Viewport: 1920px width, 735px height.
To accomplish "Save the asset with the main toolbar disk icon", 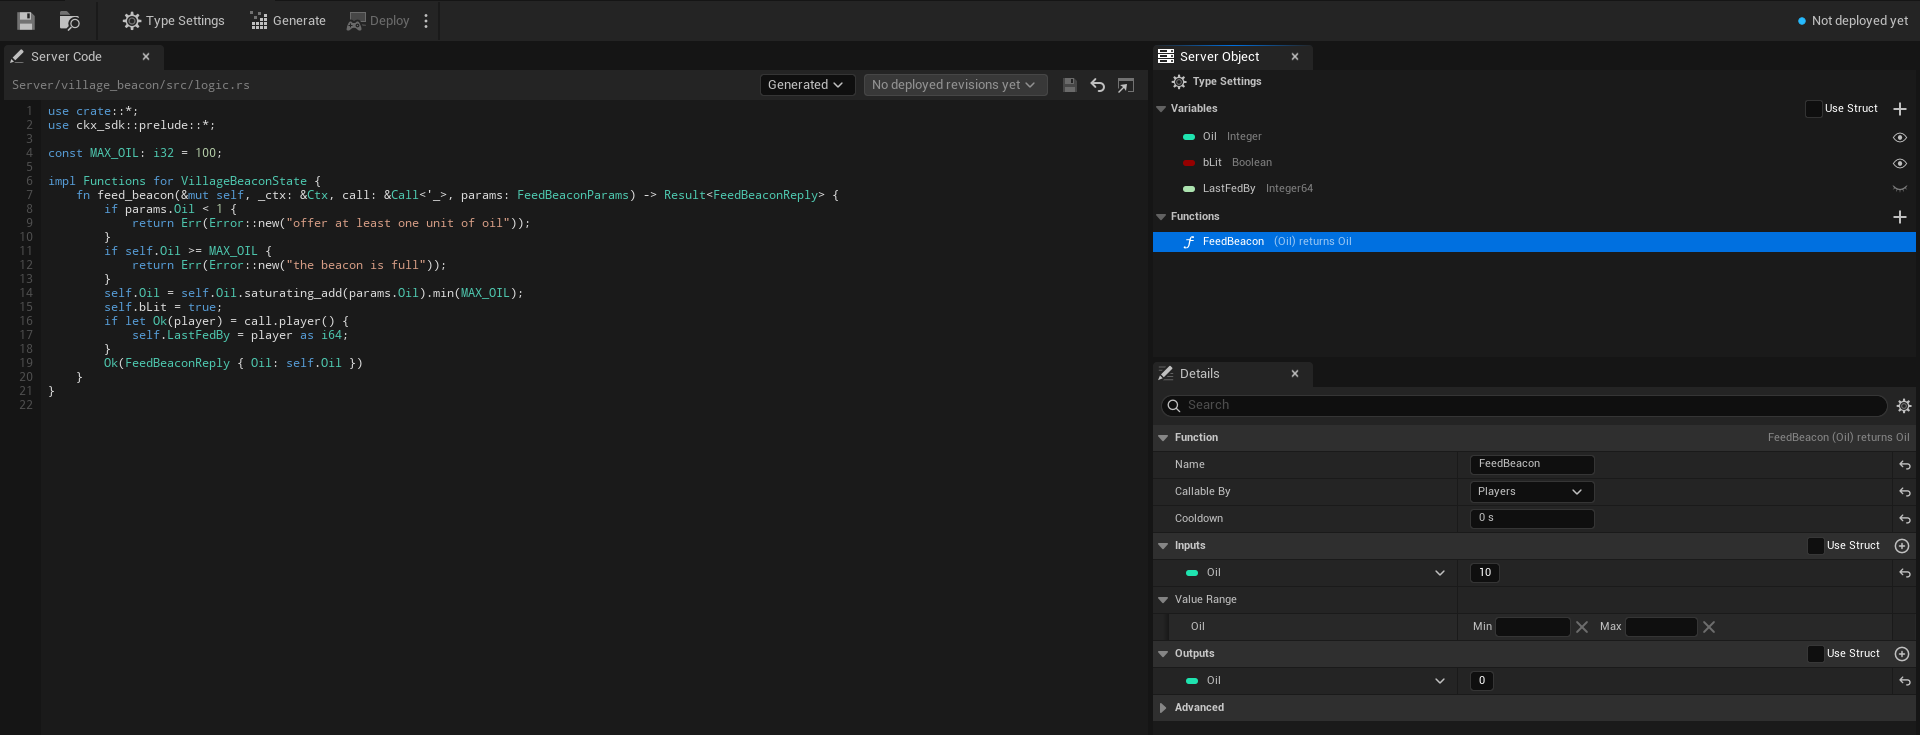I will [x=26, y=20].
